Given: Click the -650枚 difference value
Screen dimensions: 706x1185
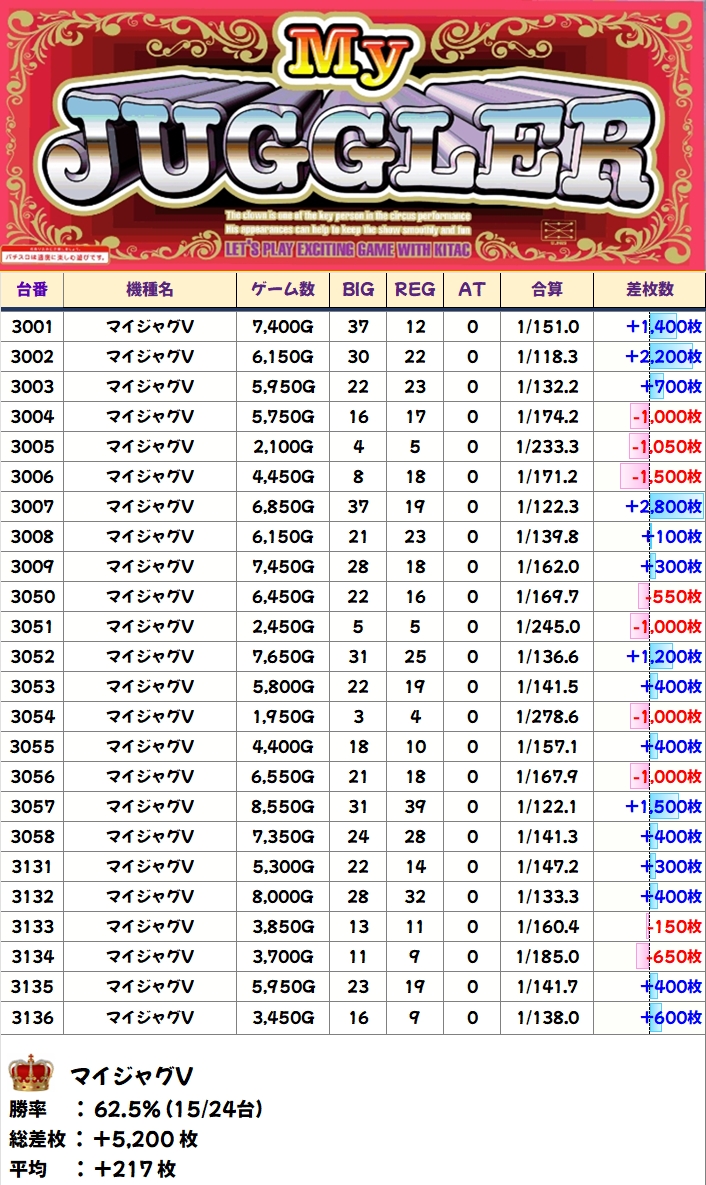Looking at the screenshot, I should pyautogui.click(x=673, y=957).
